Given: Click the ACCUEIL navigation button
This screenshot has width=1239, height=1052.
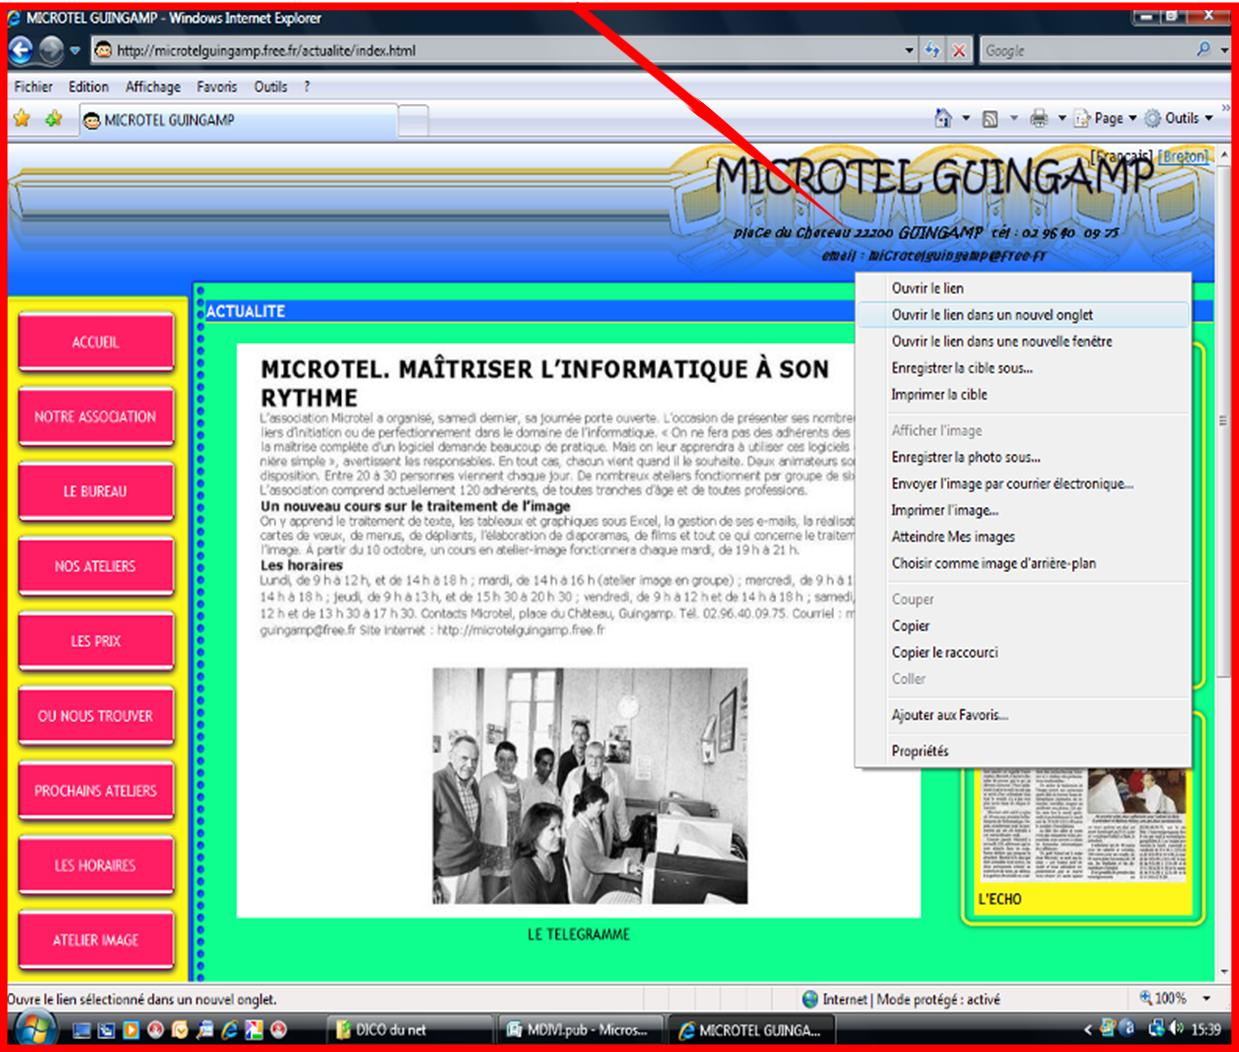Looking at the screenshot, I should [96, 342].
